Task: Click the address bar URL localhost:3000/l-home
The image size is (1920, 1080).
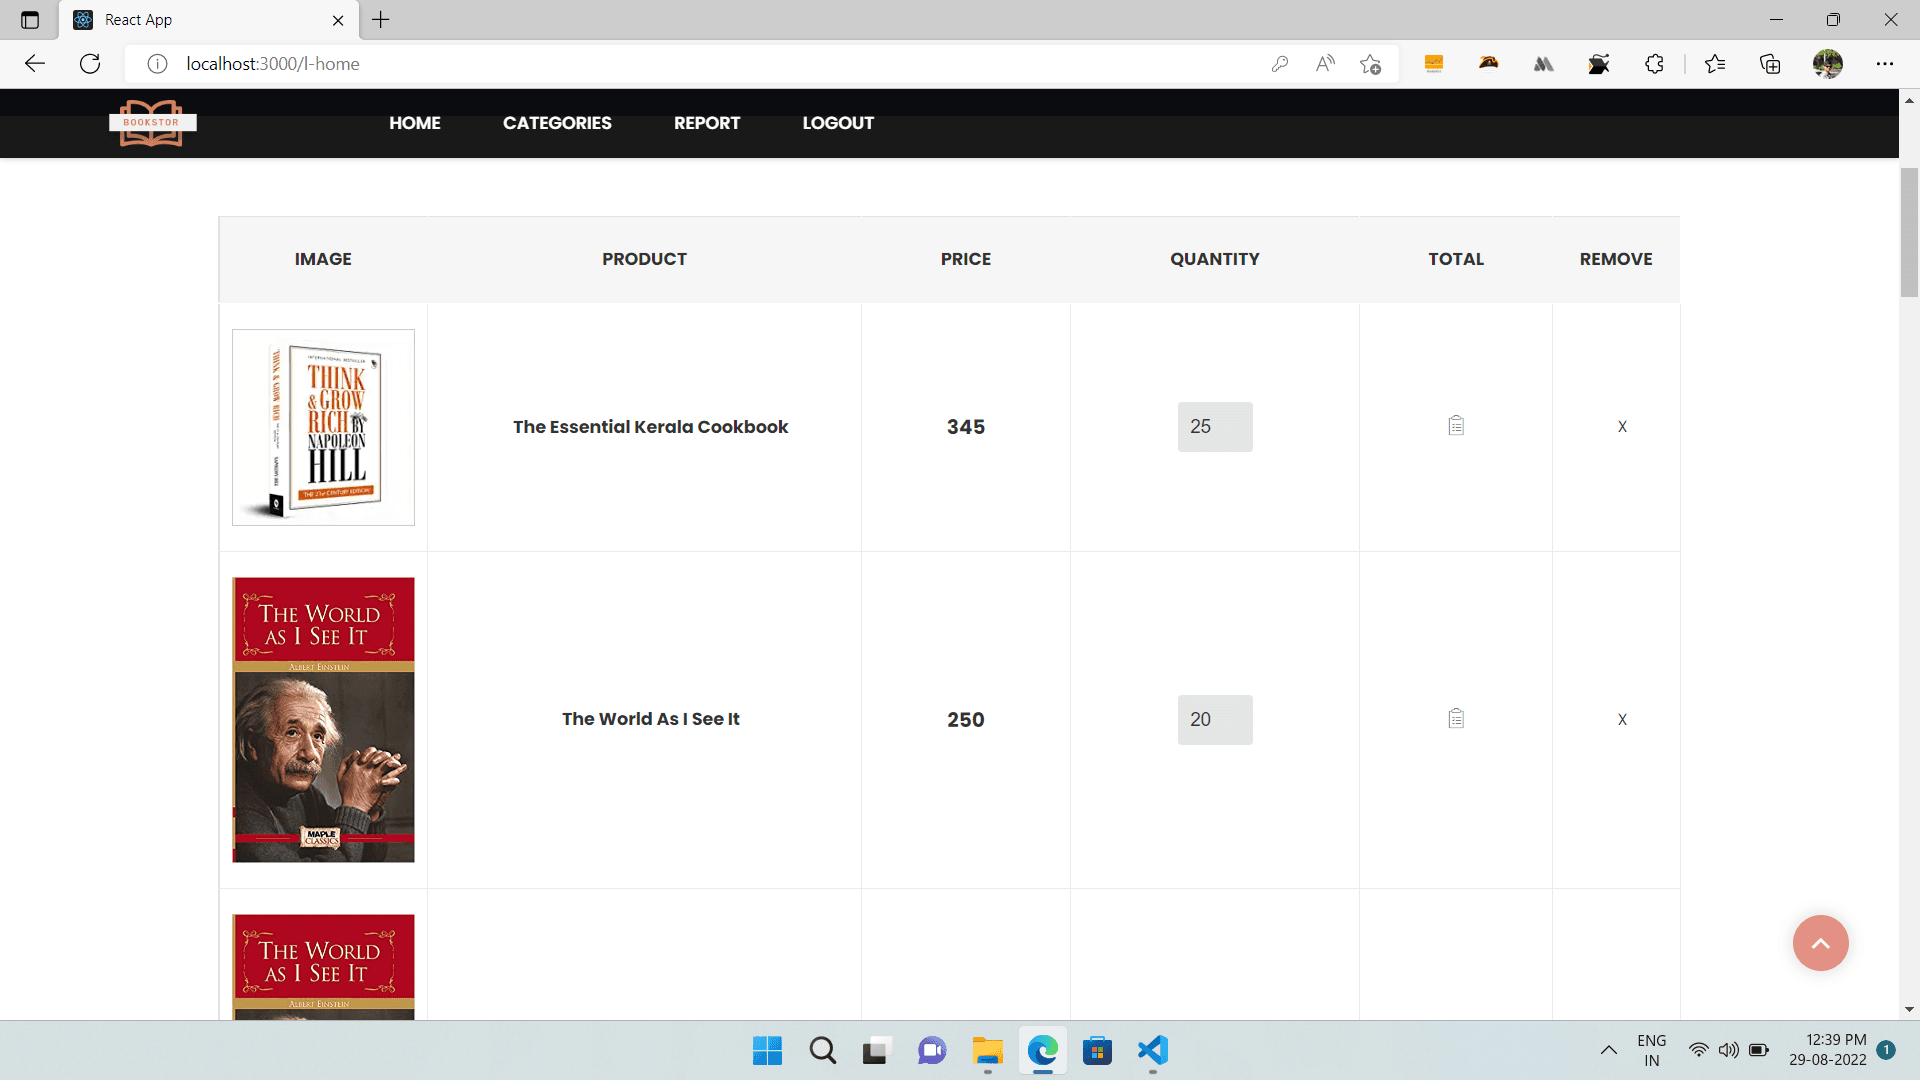Action: [273, 64]
